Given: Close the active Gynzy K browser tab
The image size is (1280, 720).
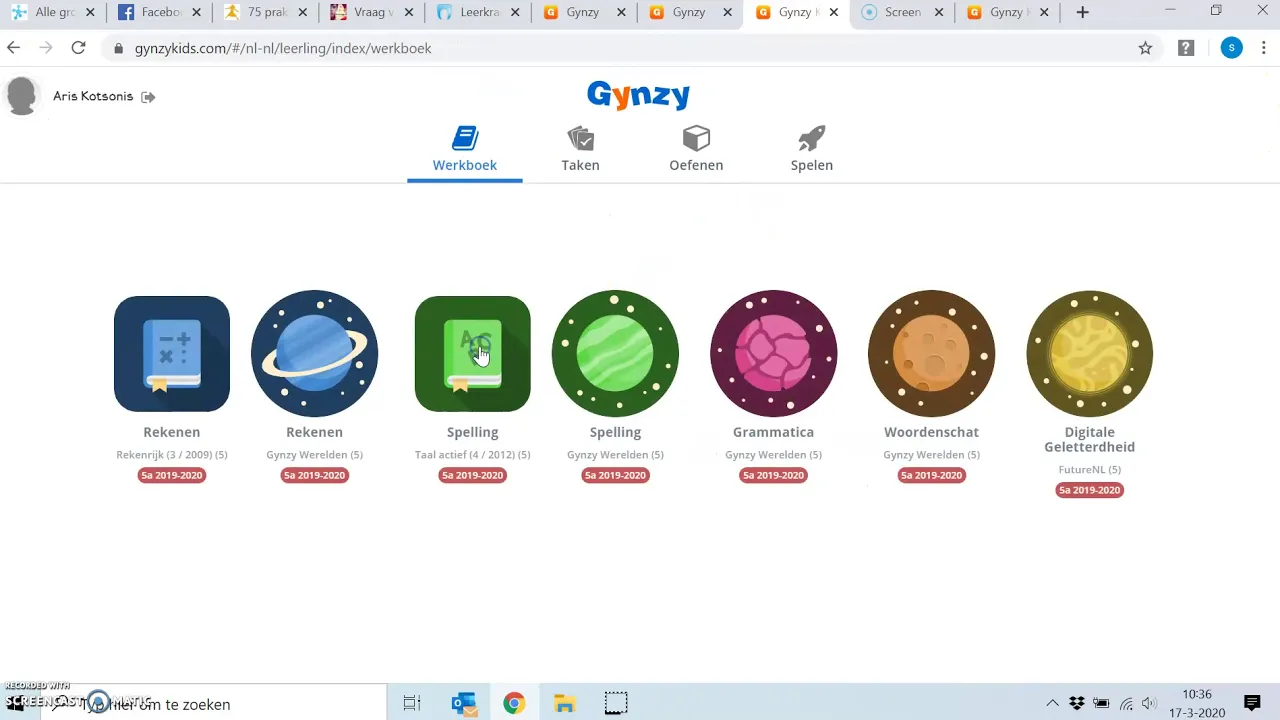Looking at the screenshot, I should (834, 13).
